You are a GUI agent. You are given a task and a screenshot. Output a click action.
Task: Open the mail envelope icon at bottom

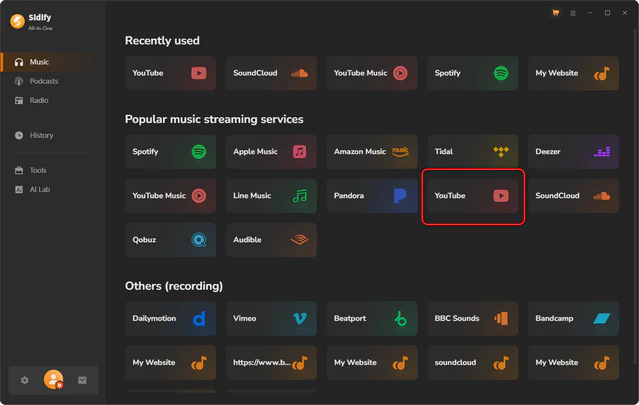82,380
